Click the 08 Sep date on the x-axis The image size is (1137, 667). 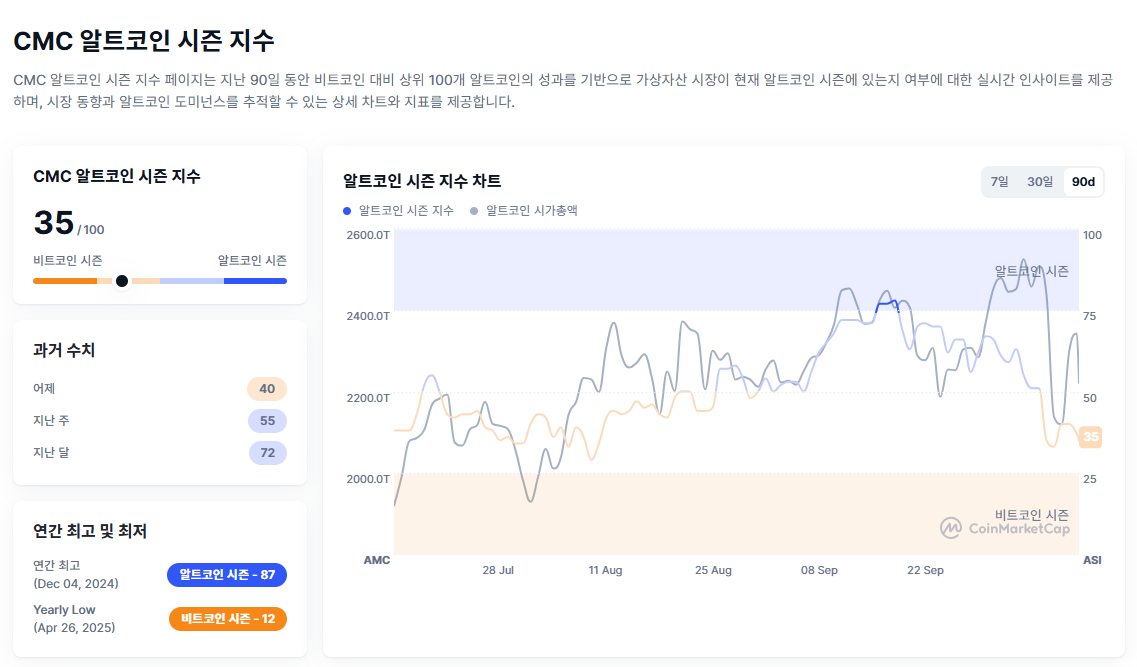point(819,570)
